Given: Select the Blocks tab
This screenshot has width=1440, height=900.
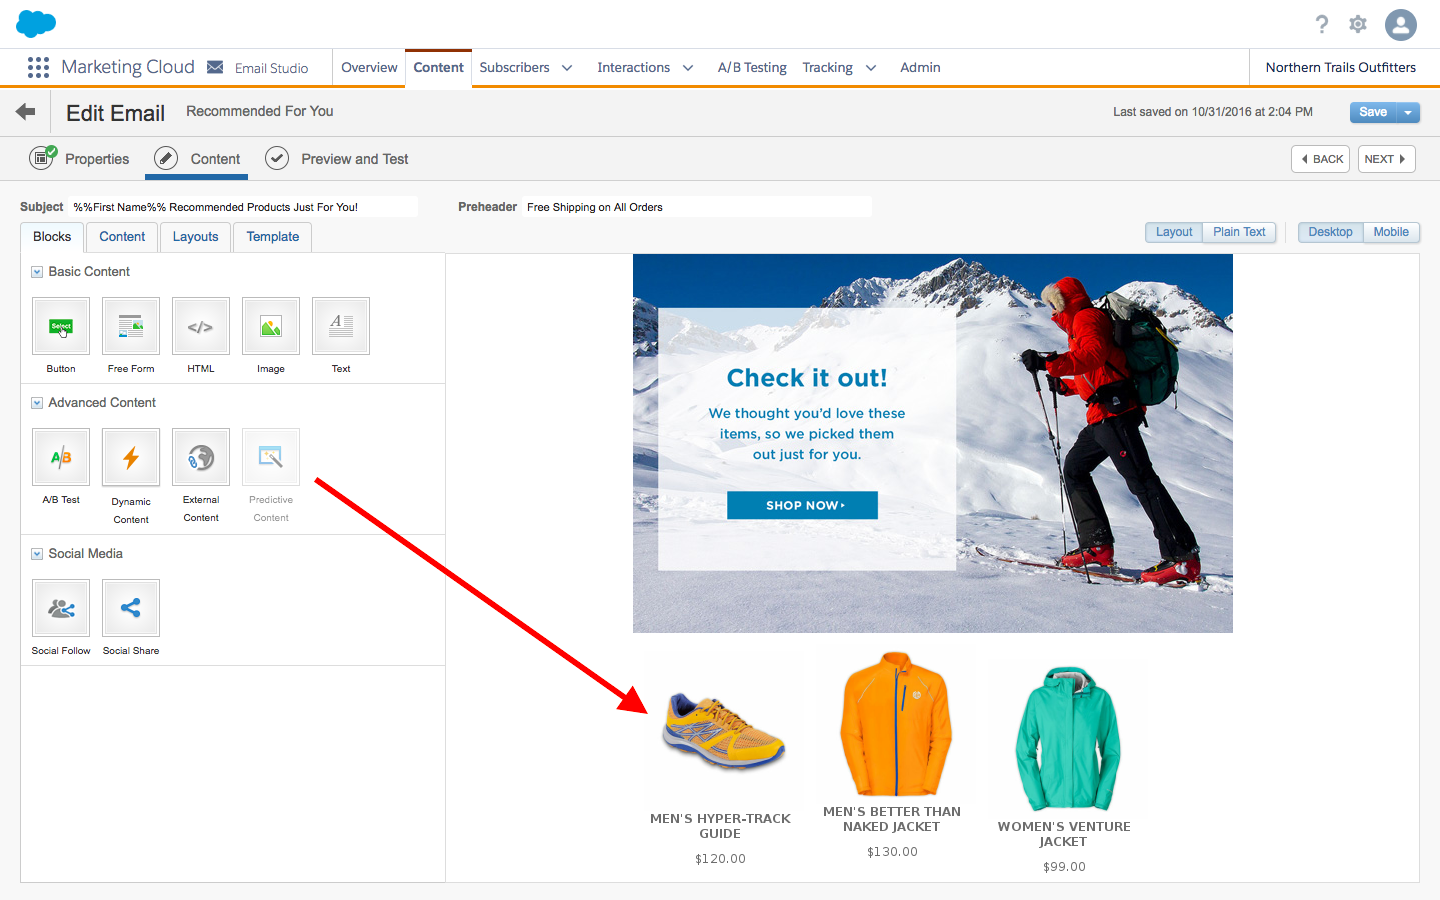Looking at the screenshot, I should (52, 237).
